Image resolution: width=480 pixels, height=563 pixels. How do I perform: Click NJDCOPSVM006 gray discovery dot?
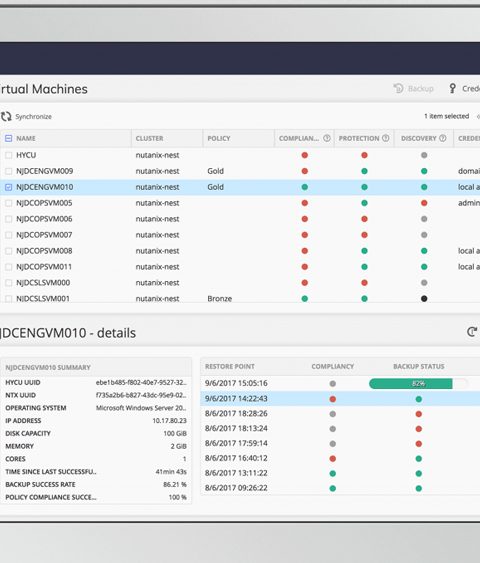click(424, 219)
